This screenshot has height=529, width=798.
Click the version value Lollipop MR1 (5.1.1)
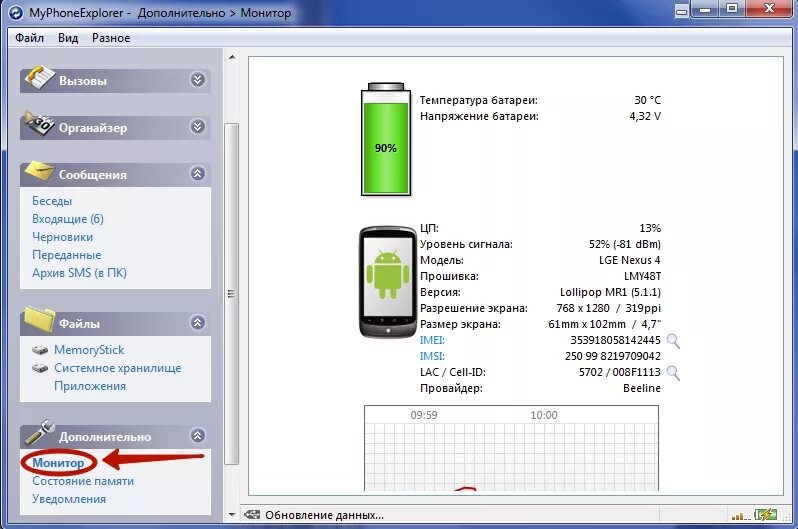[610, 292]
